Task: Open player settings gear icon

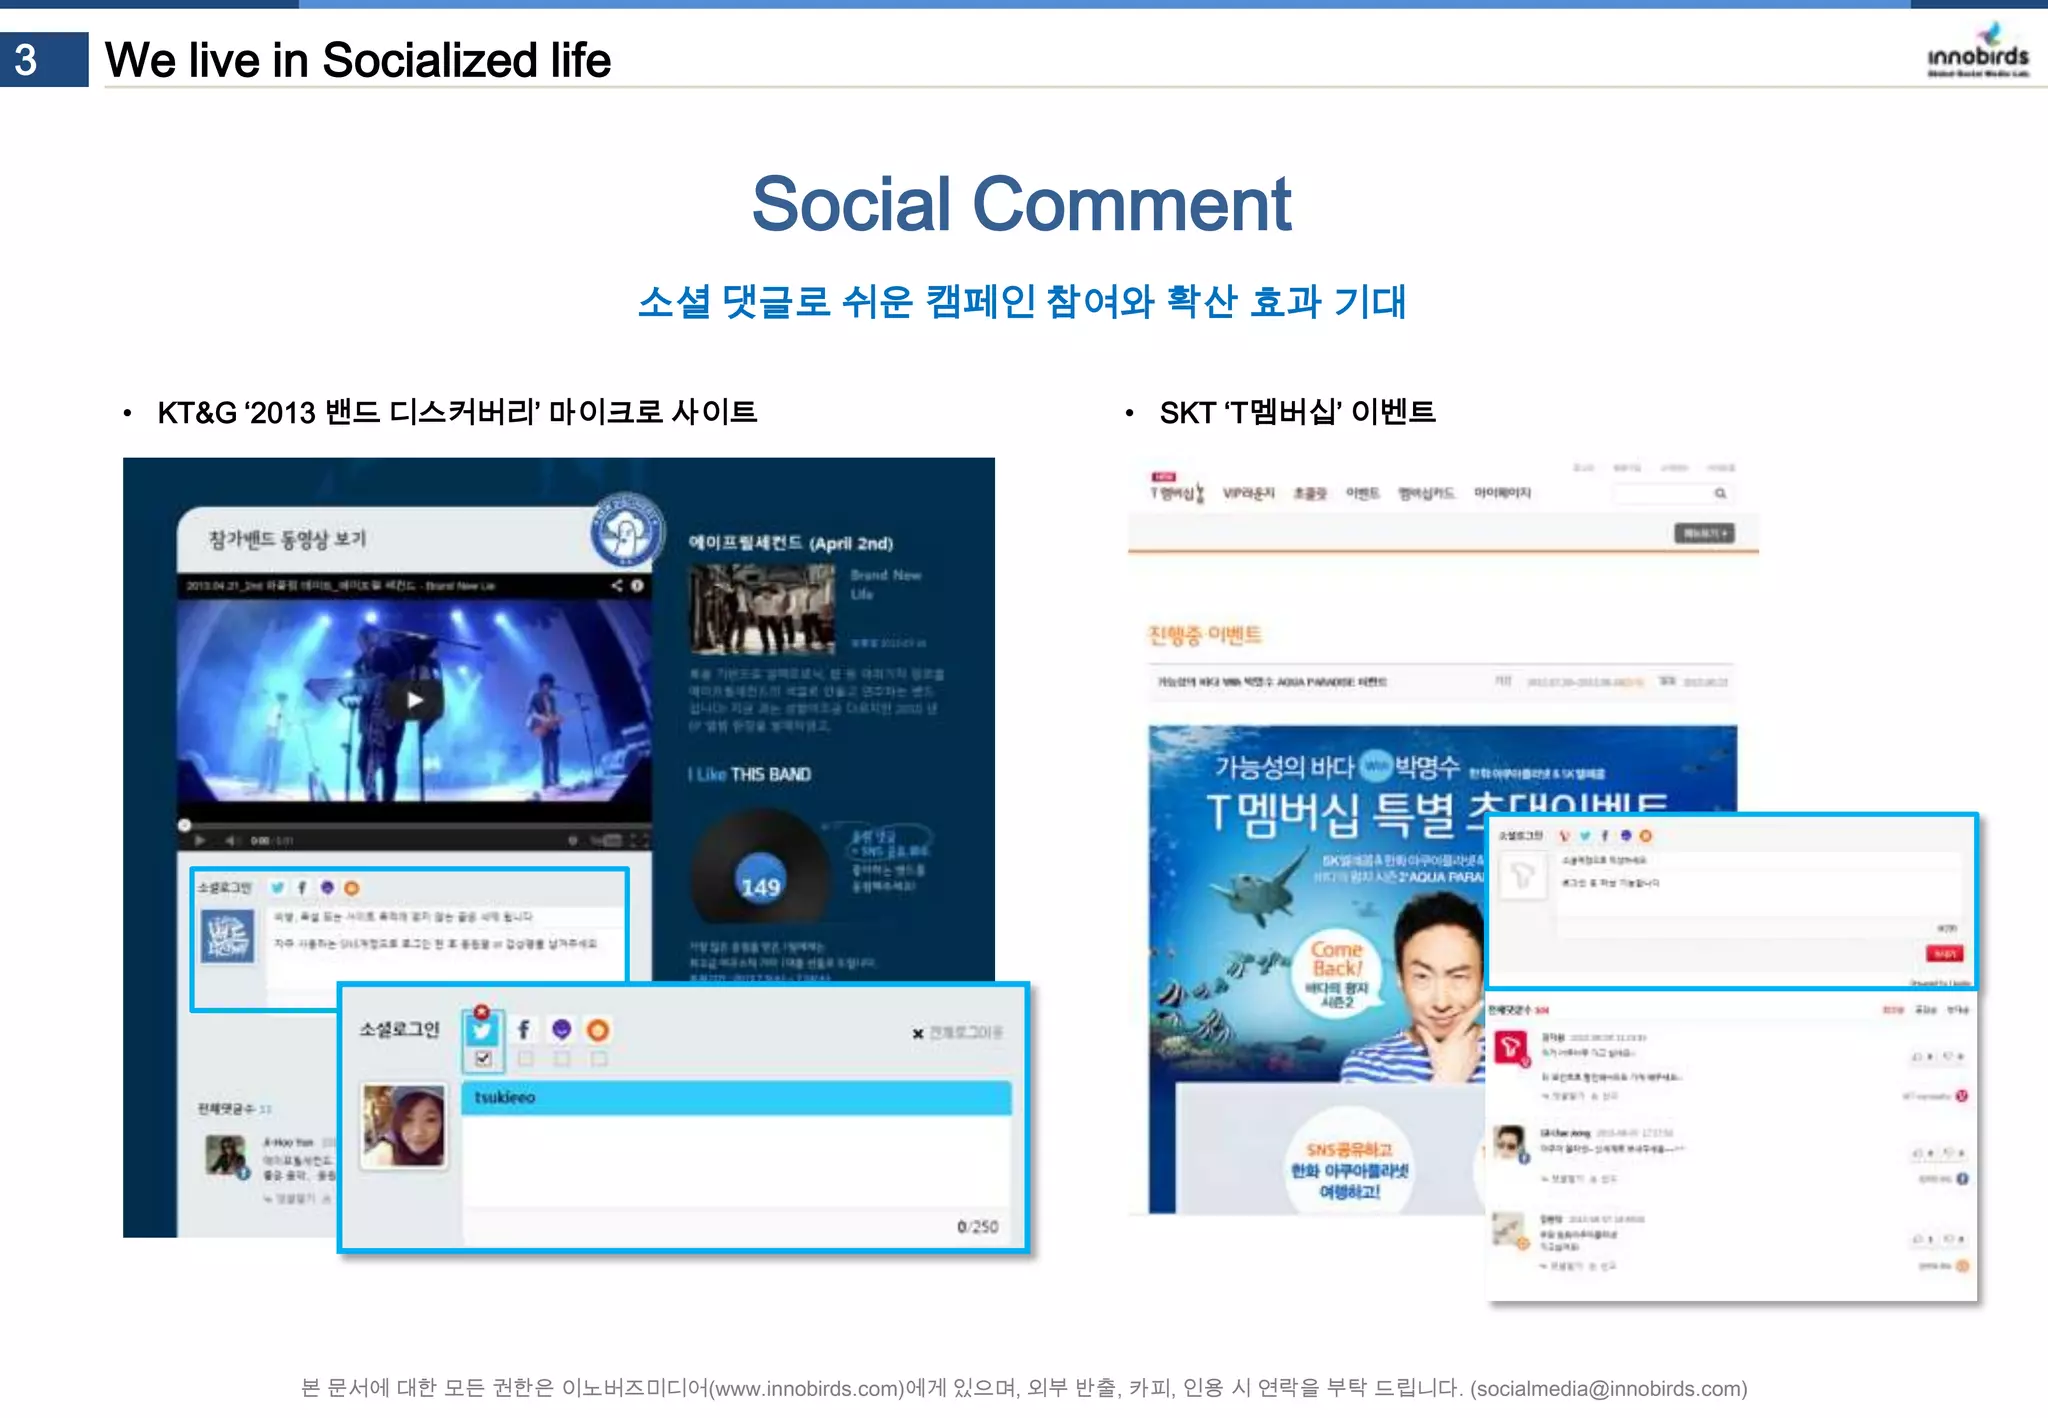Action: (x=573, y=840)
